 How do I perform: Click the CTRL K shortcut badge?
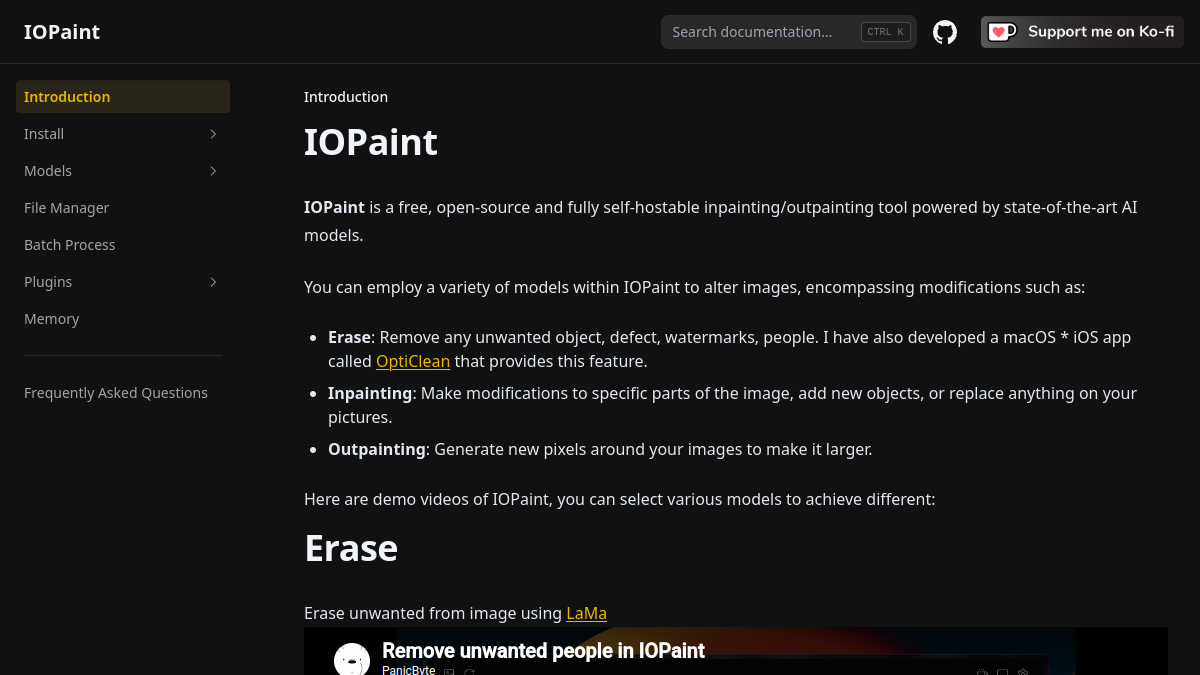(x=886, y=32)
